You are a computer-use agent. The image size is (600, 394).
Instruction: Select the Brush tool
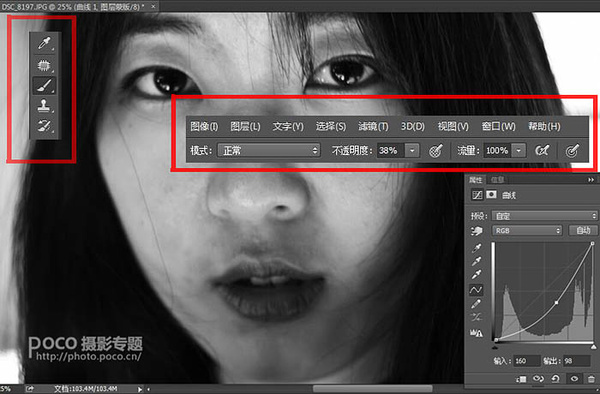[x=44, y=86]
